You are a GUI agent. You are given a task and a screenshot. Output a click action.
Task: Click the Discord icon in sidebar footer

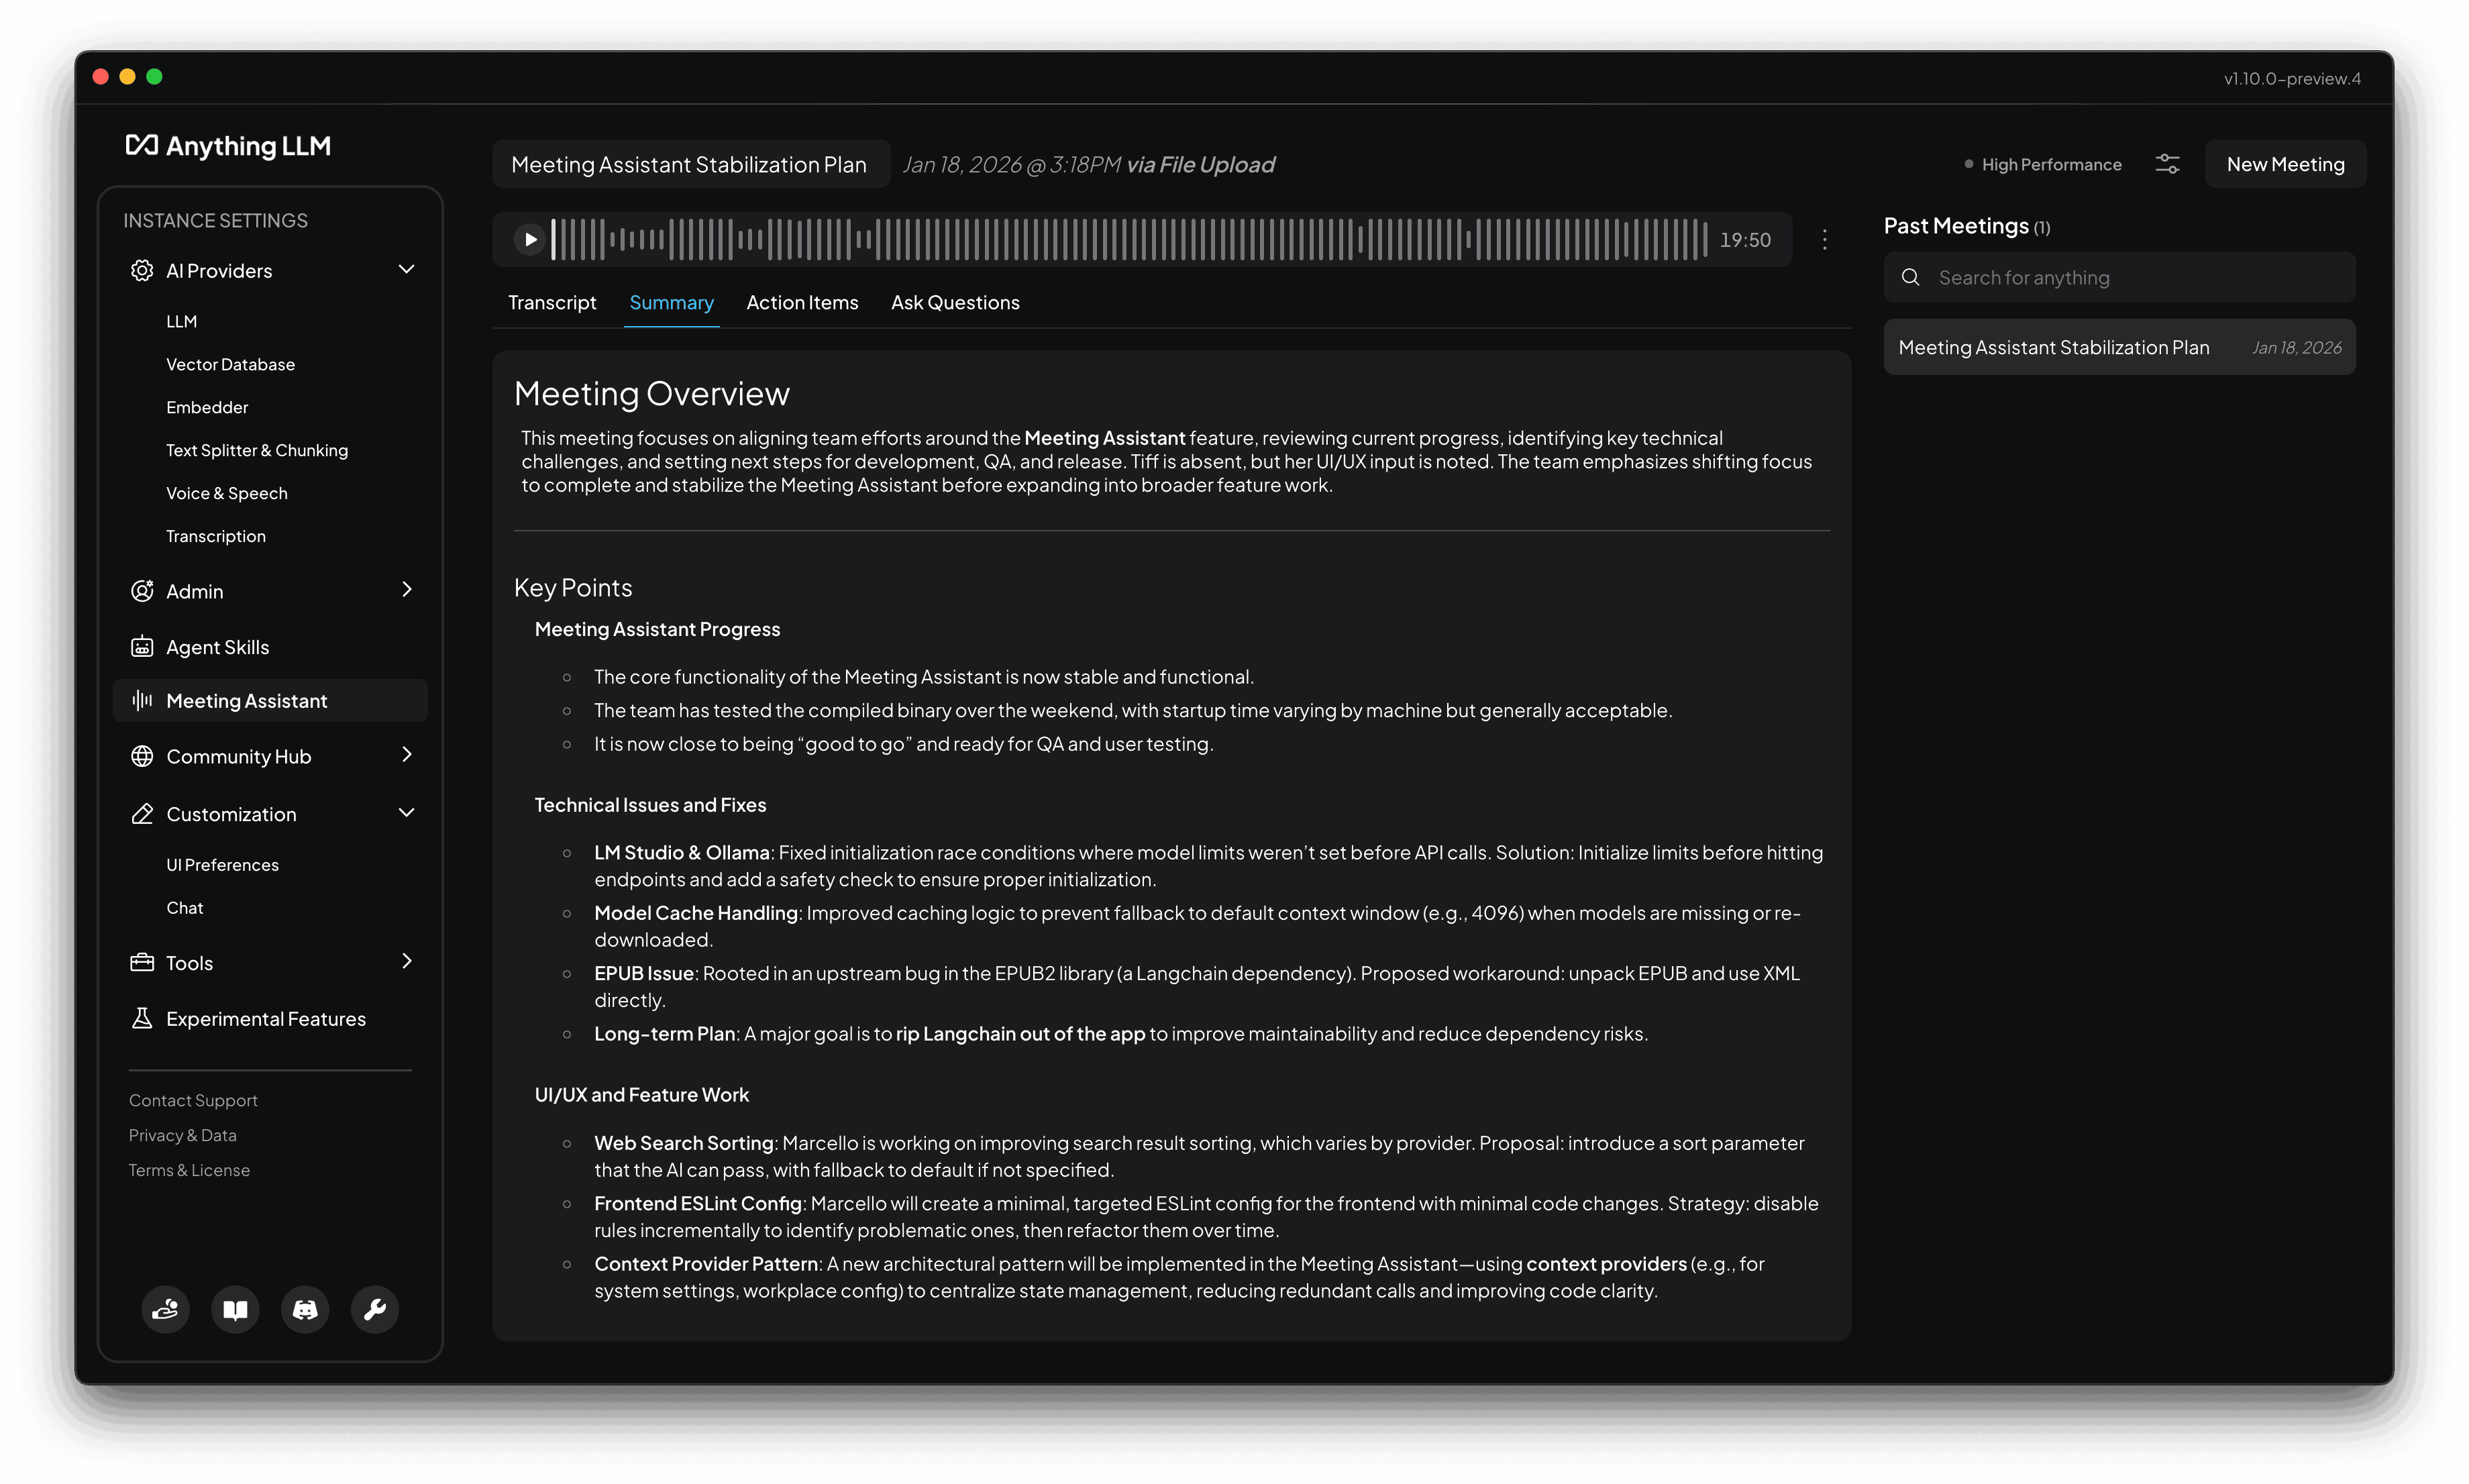point(305,1309)
